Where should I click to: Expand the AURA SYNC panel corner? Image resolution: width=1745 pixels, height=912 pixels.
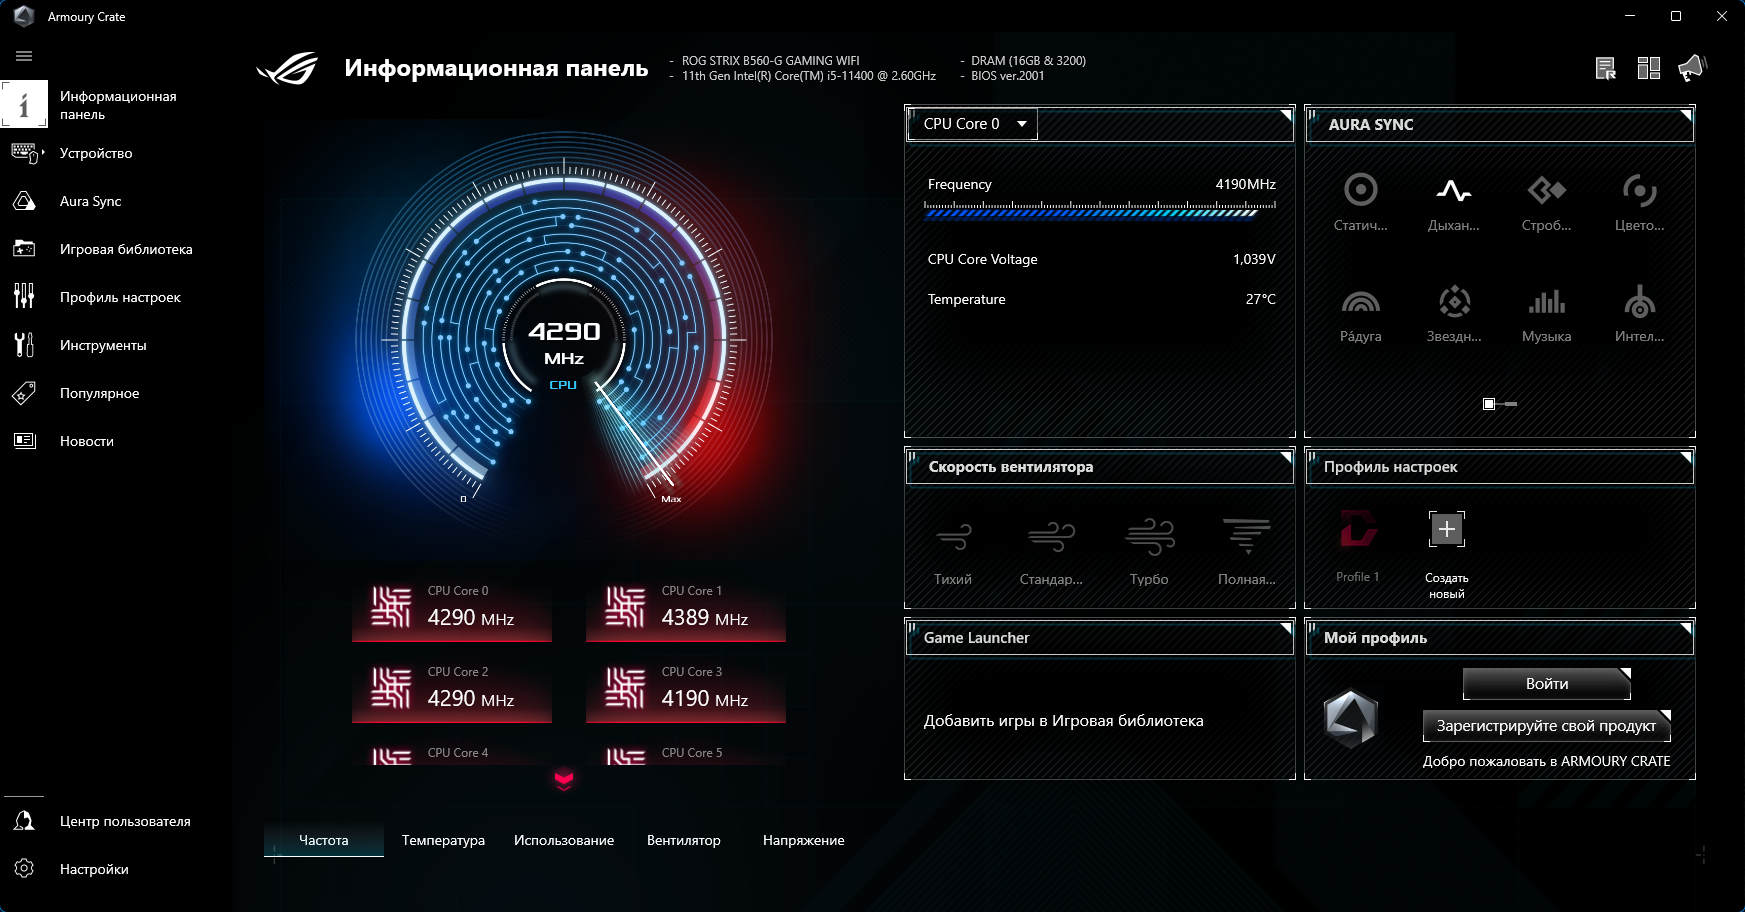pyautogui.click(x=1685, y=115)
